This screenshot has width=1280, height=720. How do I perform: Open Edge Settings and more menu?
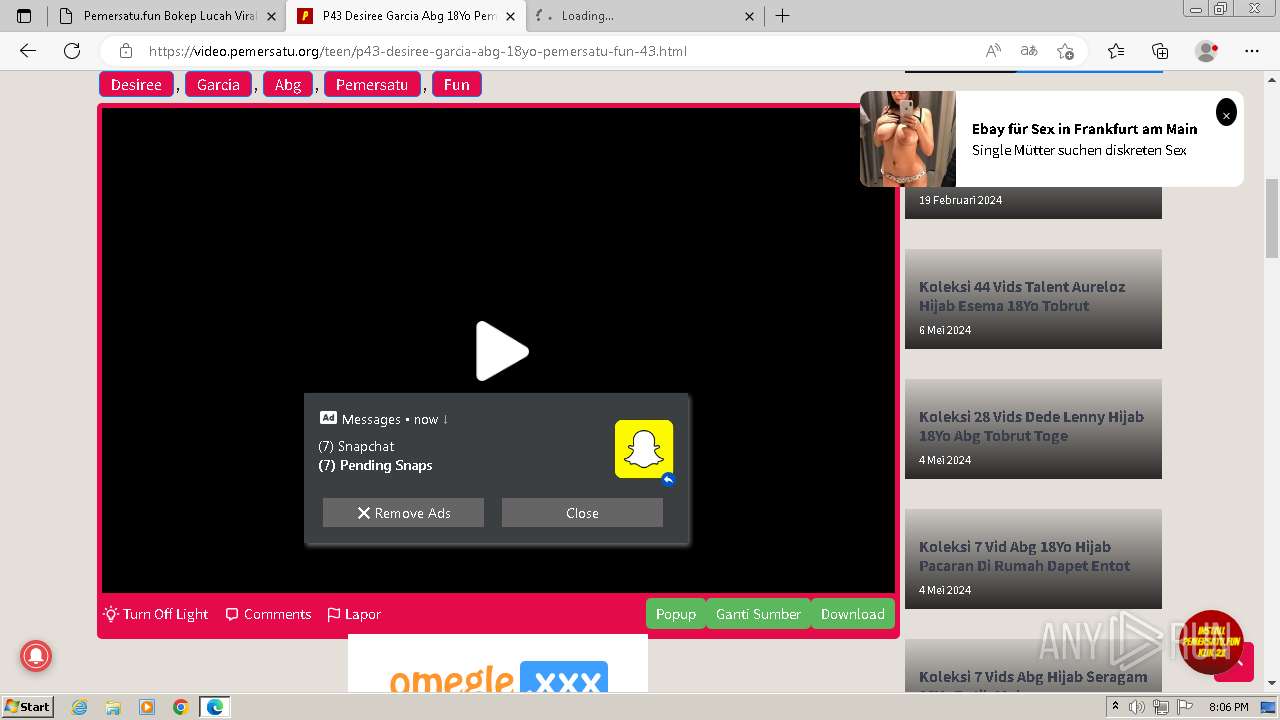tap(1252, 51)
